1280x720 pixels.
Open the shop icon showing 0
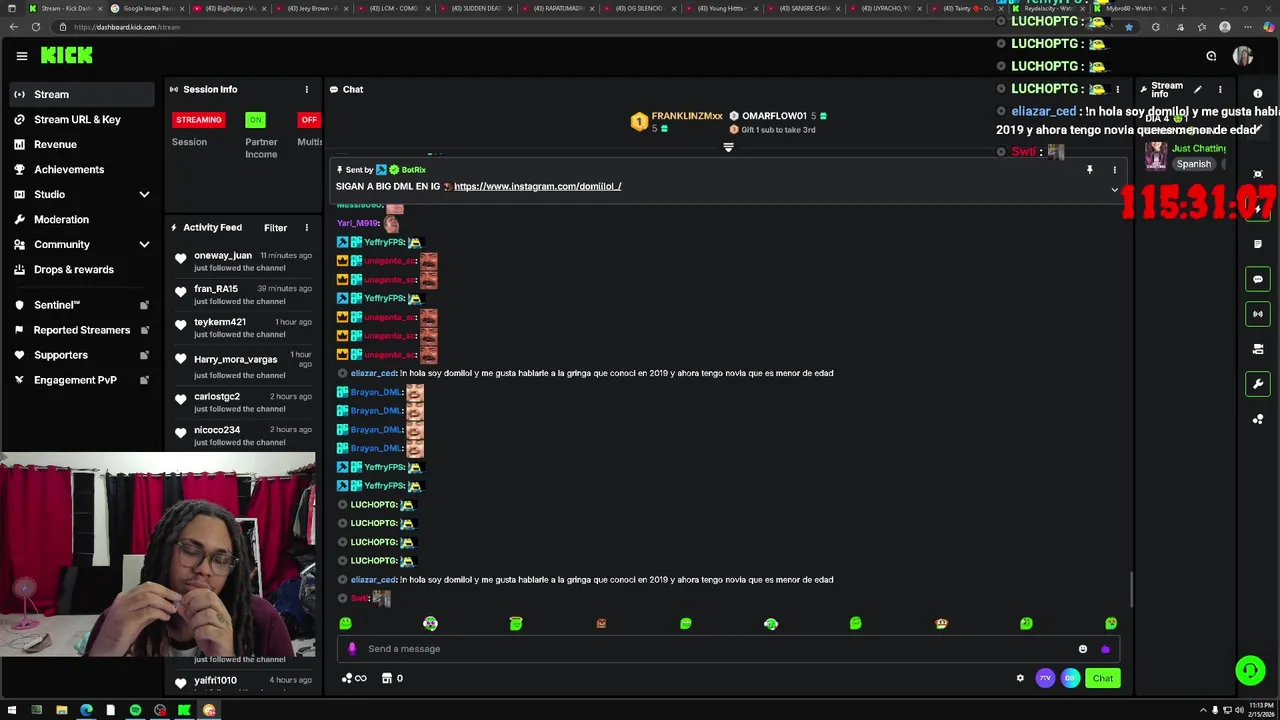(x=393, y=678)
